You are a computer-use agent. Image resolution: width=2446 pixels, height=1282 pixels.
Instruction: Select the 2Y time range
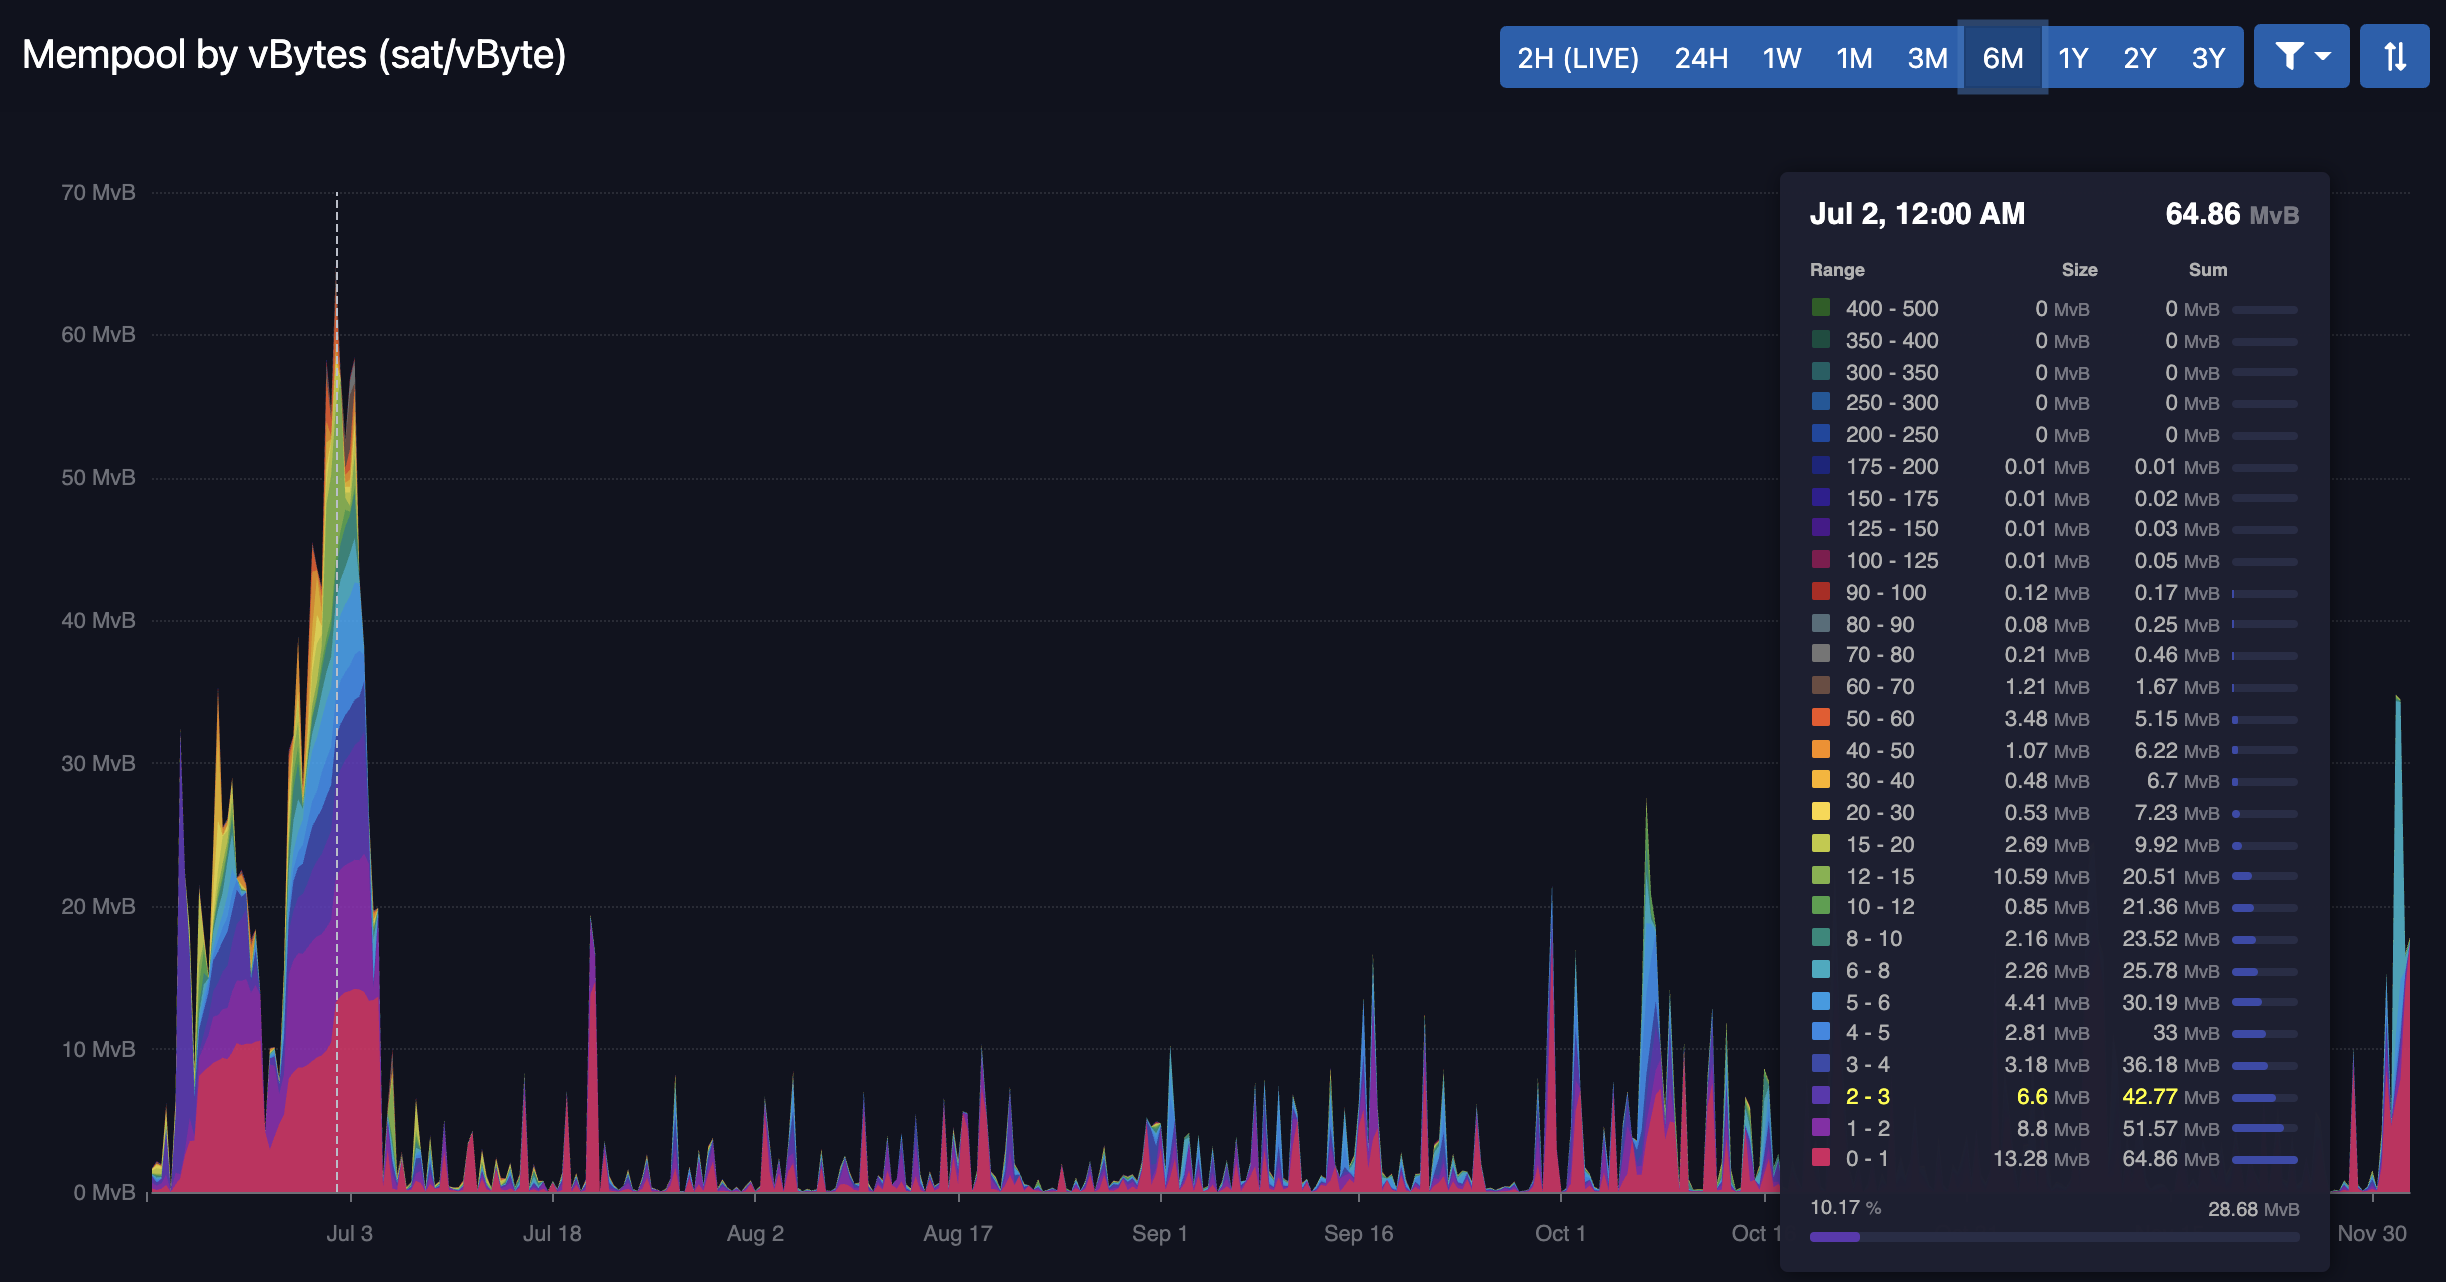[2140, 58]
